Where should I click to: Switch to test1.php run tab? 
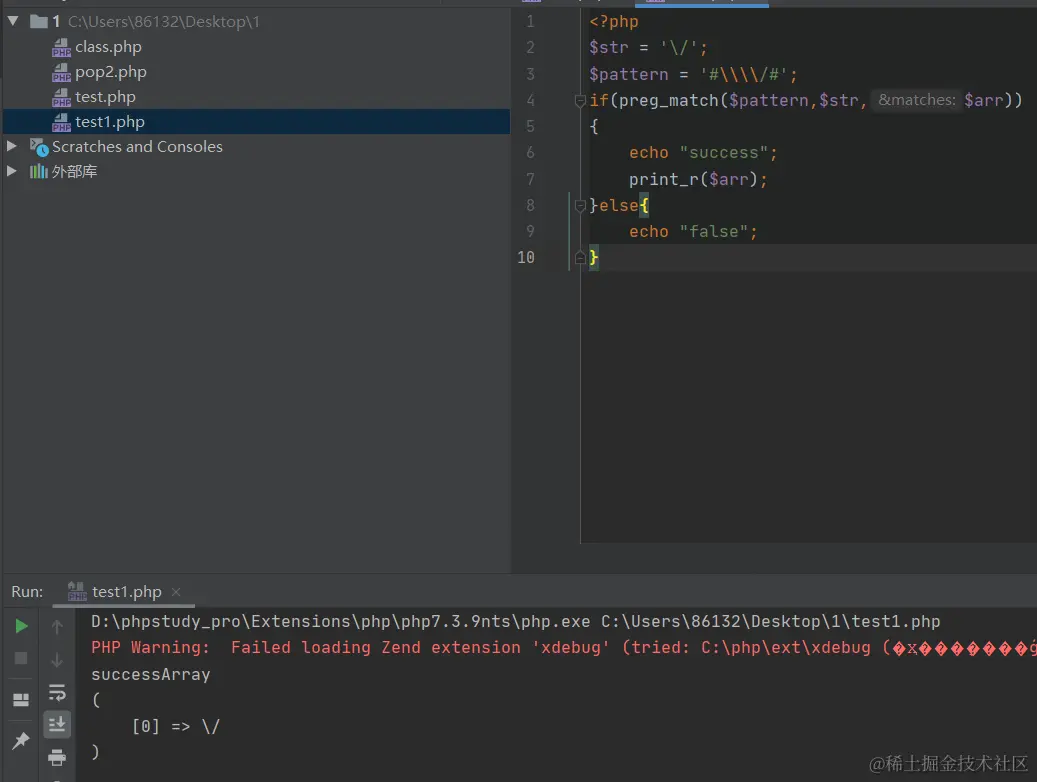pos(126,591)
